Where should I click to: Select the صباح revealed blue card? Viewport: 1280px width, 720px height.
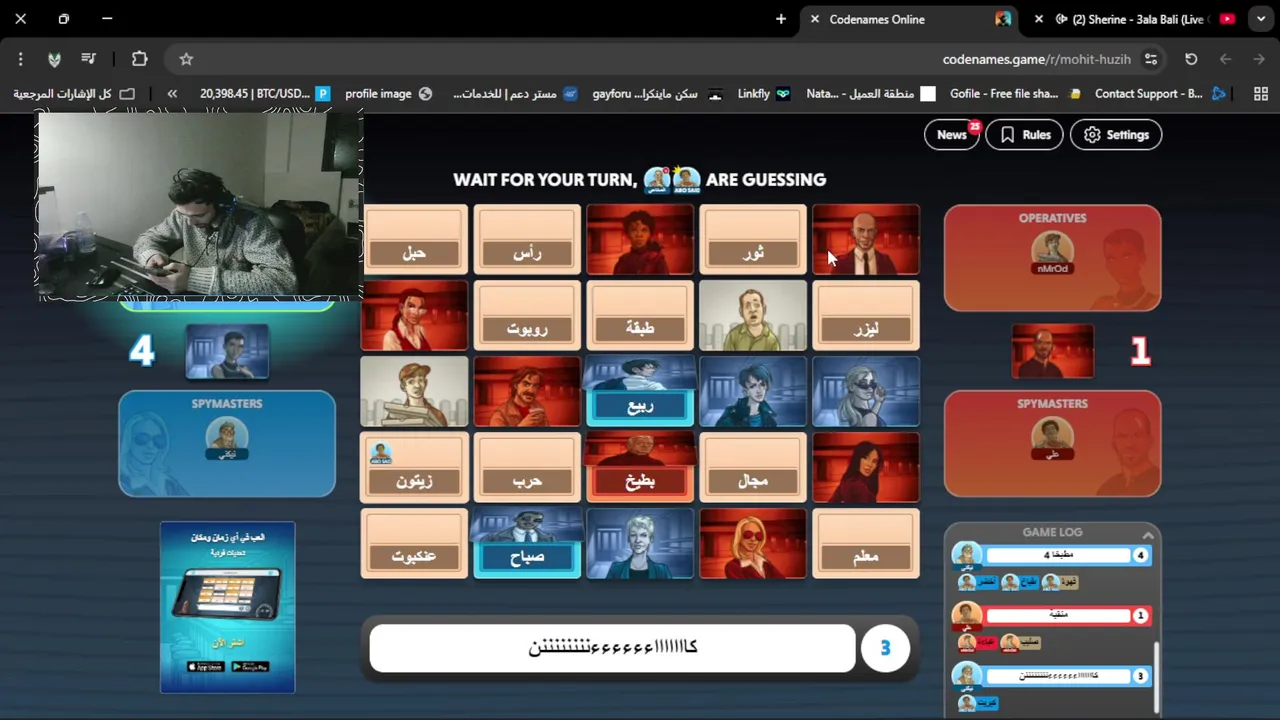[527, 544]
